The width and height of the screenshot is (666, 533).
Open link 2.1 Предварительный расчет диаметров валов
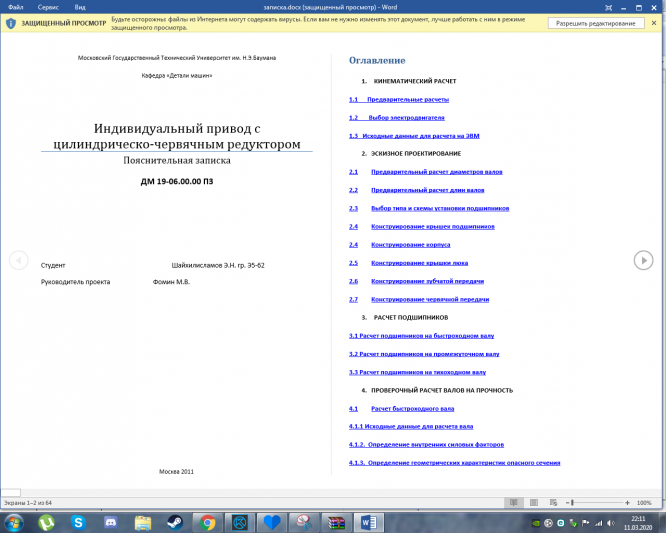point(426,172)
